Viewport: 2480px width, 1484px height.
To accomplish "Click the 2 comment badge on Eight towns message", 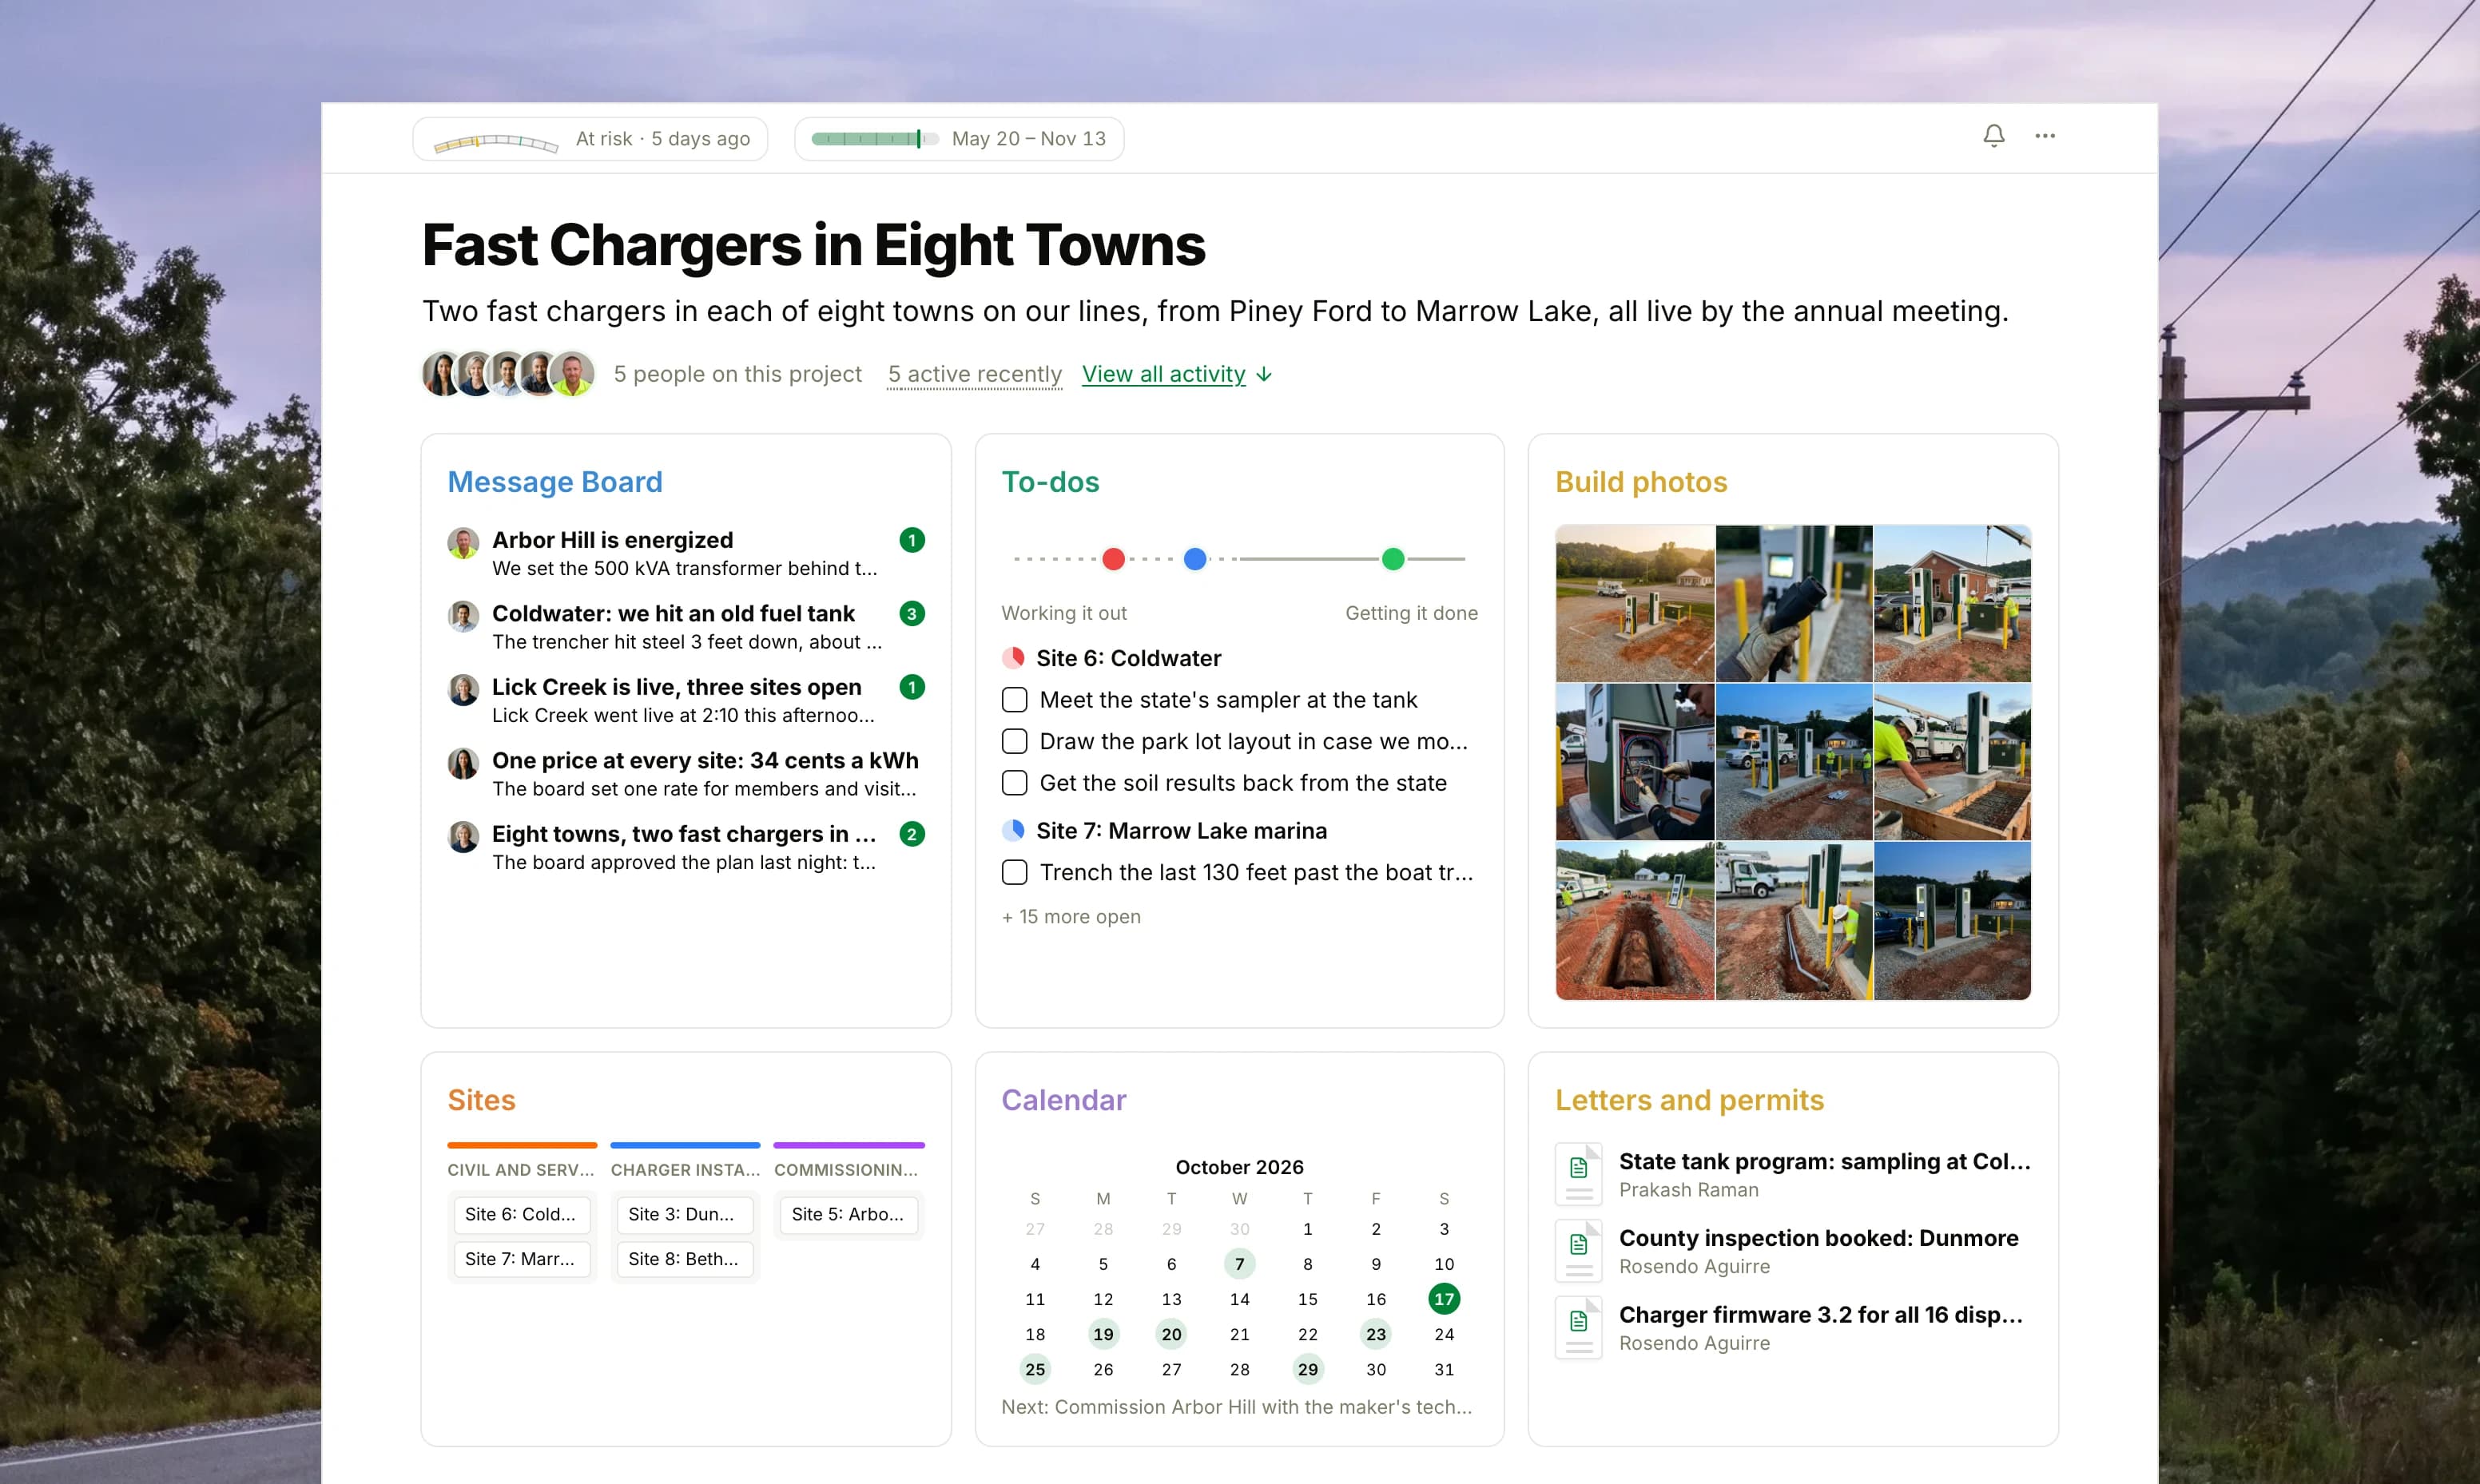I will point(911,834).
